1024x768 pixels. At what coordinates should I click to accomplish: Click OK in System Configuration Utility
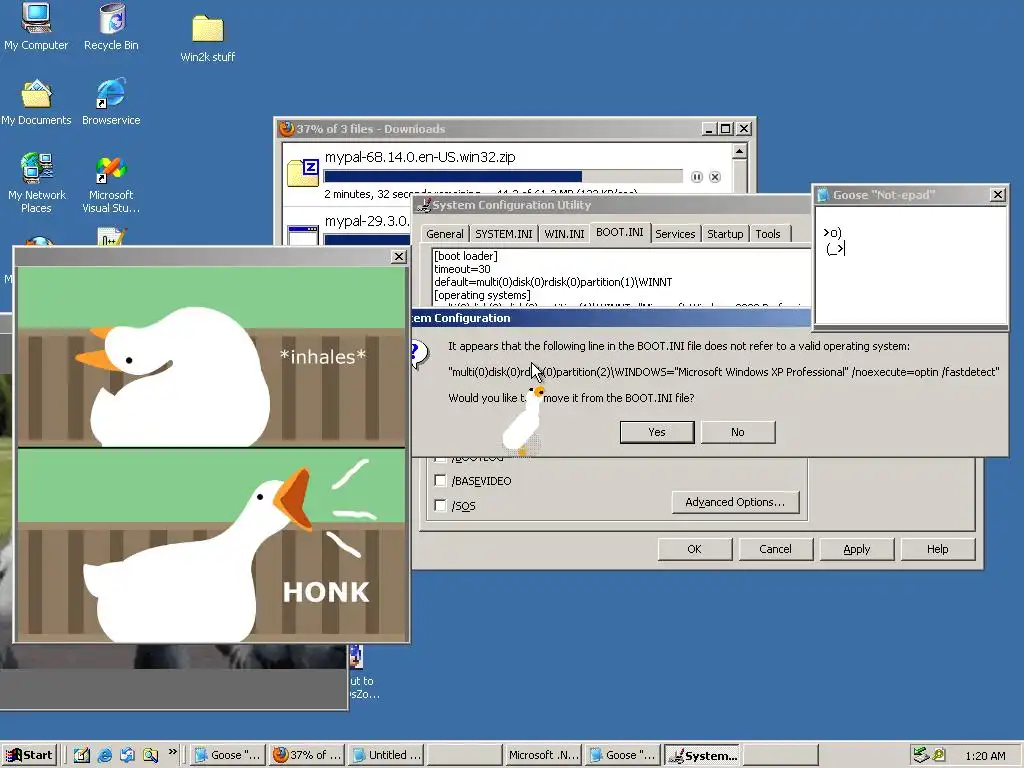[x=694, y=549]
